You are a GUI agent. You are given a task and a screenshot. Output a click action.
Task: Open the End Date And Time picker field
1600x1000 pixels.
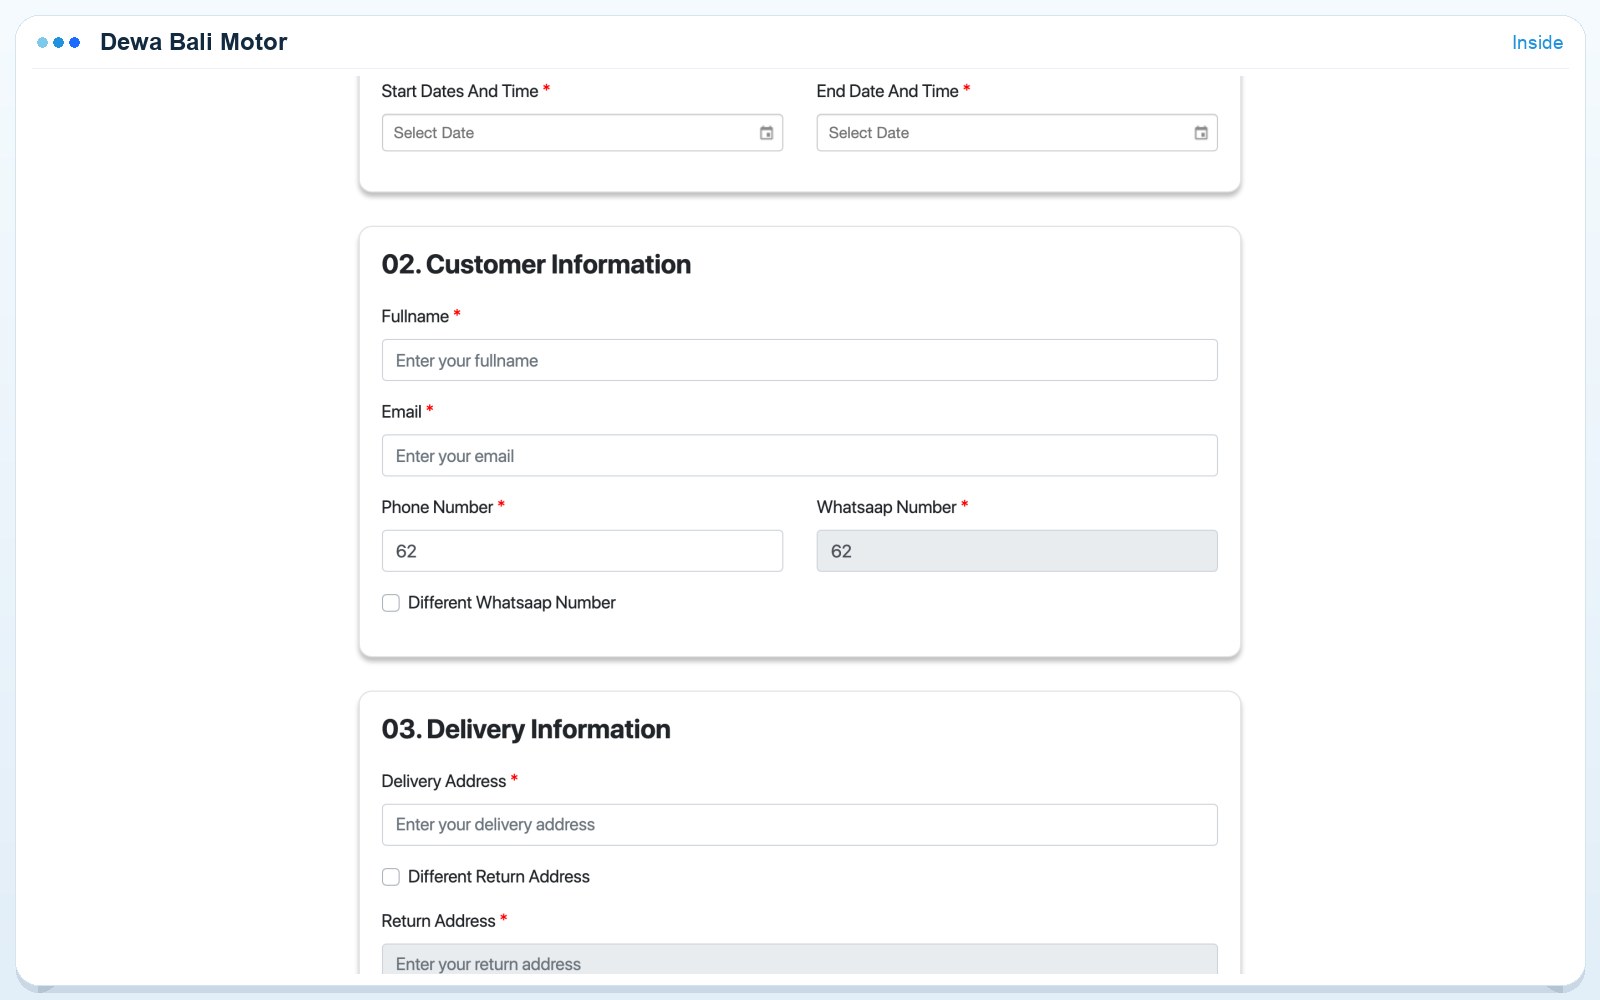coord(1017,133)
